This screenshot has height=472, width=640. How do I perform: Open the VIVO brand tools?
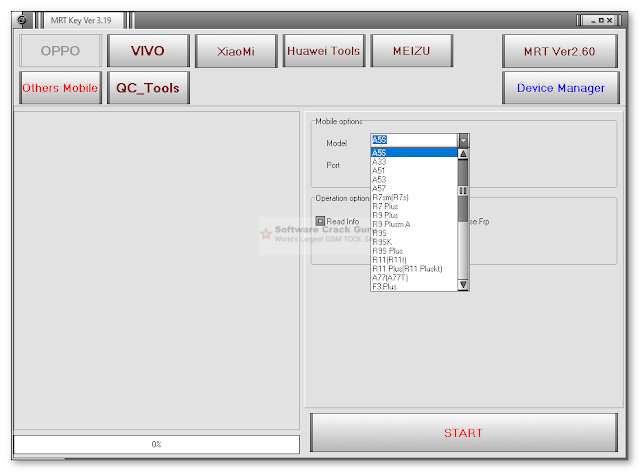click(148, 51)
